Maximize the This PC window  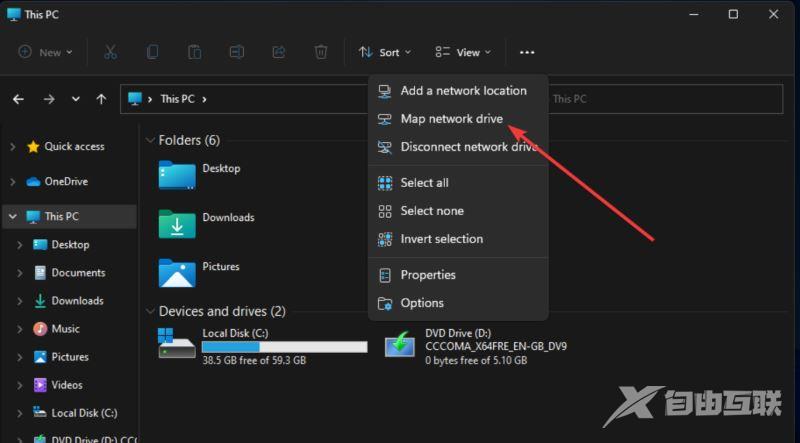[x=733, y=14]
